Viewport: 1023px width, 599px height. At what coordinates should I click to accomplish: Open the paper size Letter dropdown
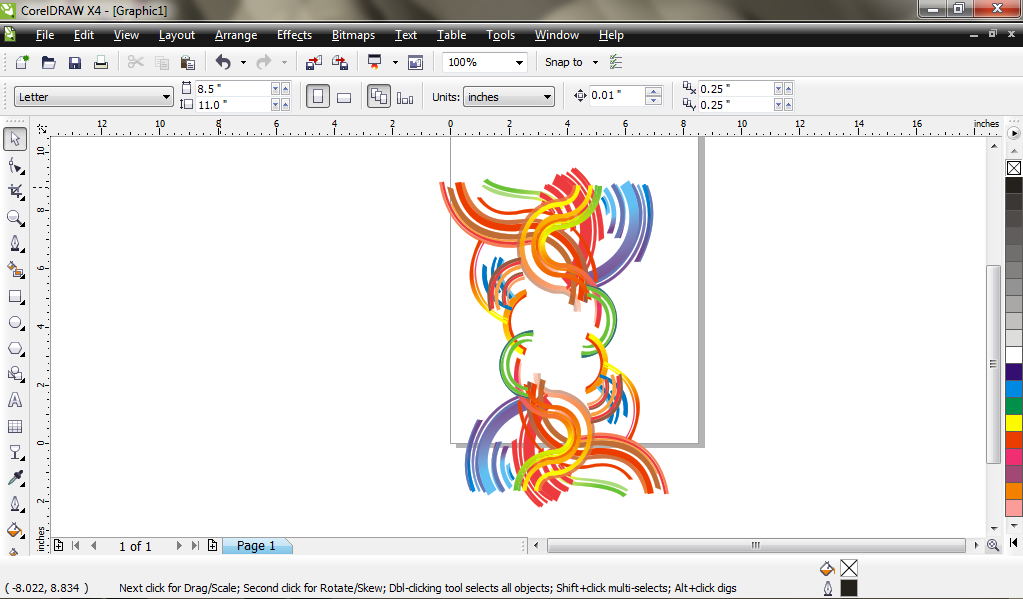pos(166,97)
